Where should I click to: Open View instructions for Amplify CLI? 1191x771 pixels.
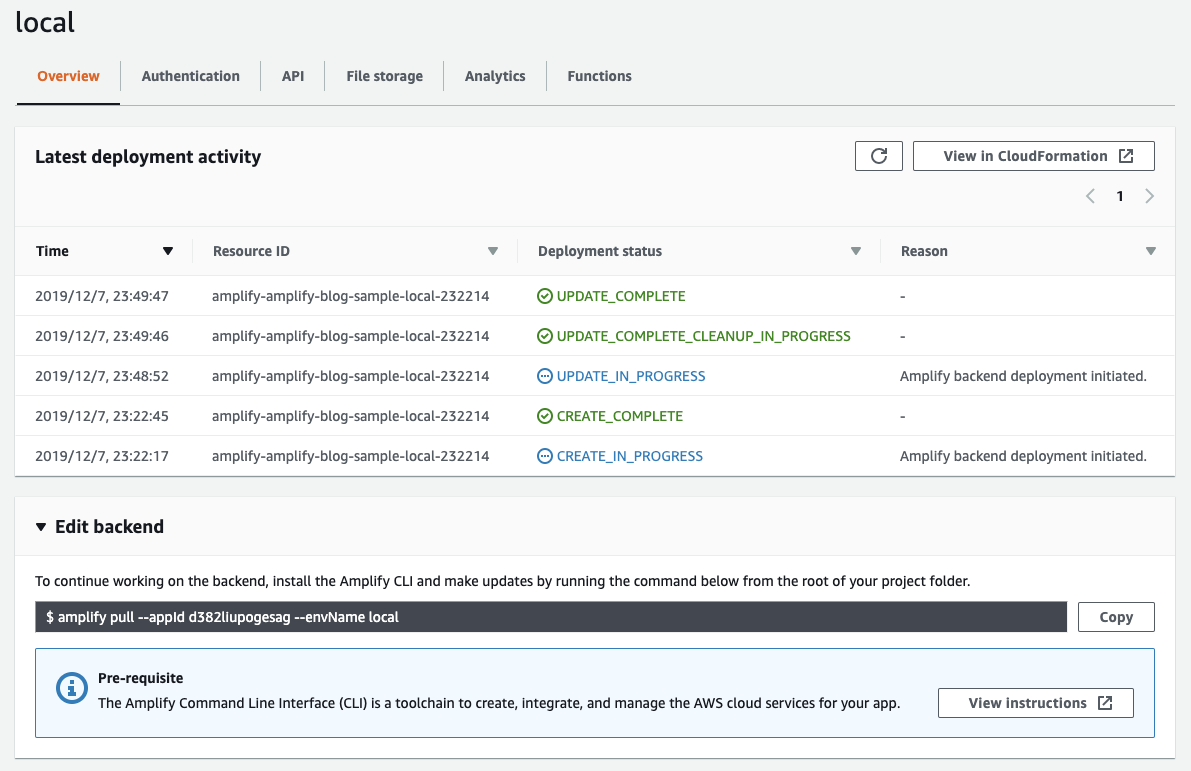click(x=1035, y=703)
